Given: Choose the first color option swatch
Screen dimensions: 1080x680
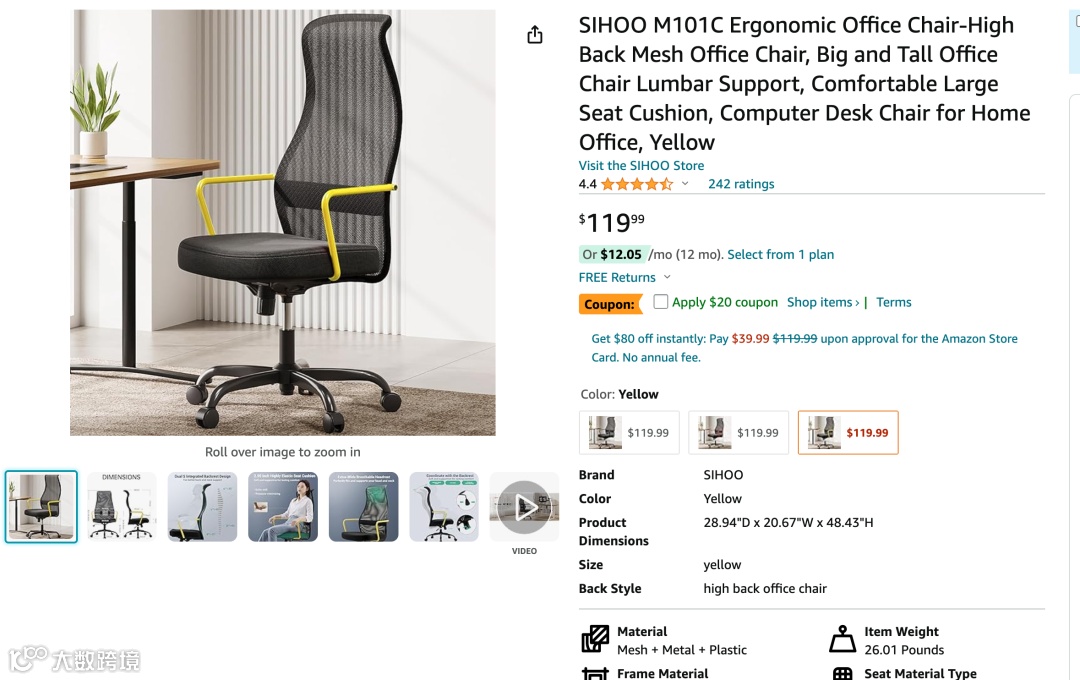Looking at the screenshot, I should [x=630, y=433].
